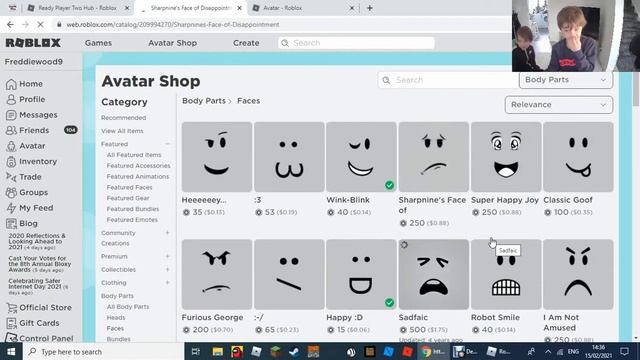
Task: Launch Among Us from the taskbar
Action: pos(237,351)
